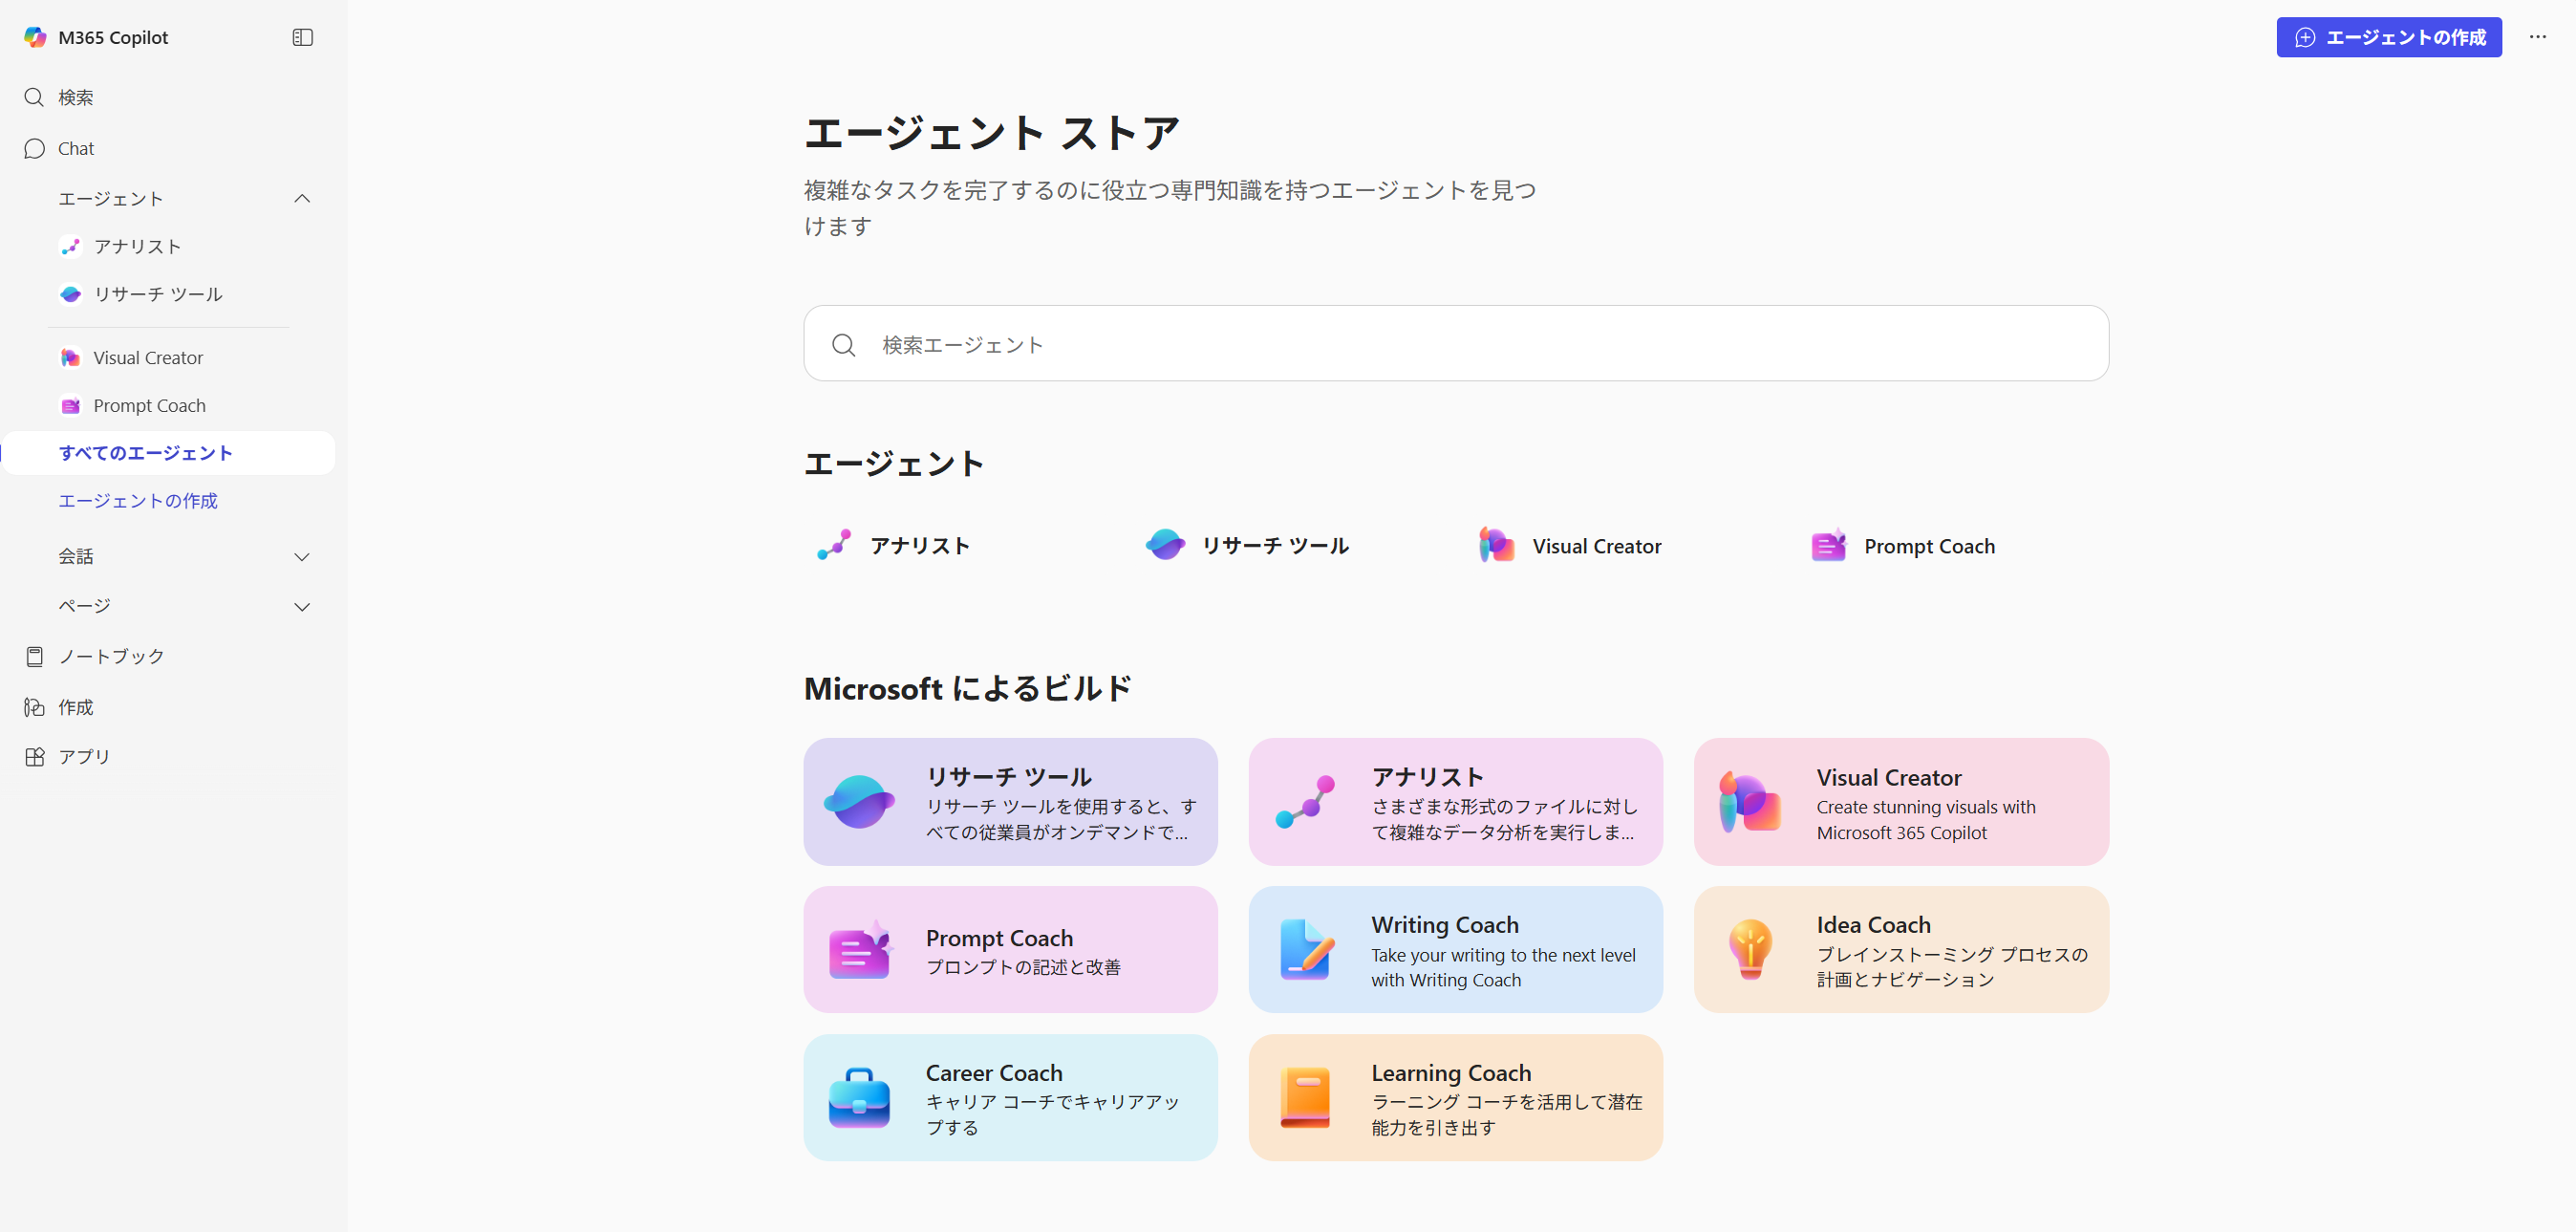Open Visual Creator label in the sidebar list
This screenshot has width=2576, height=1232.
[x=148, y=357]
